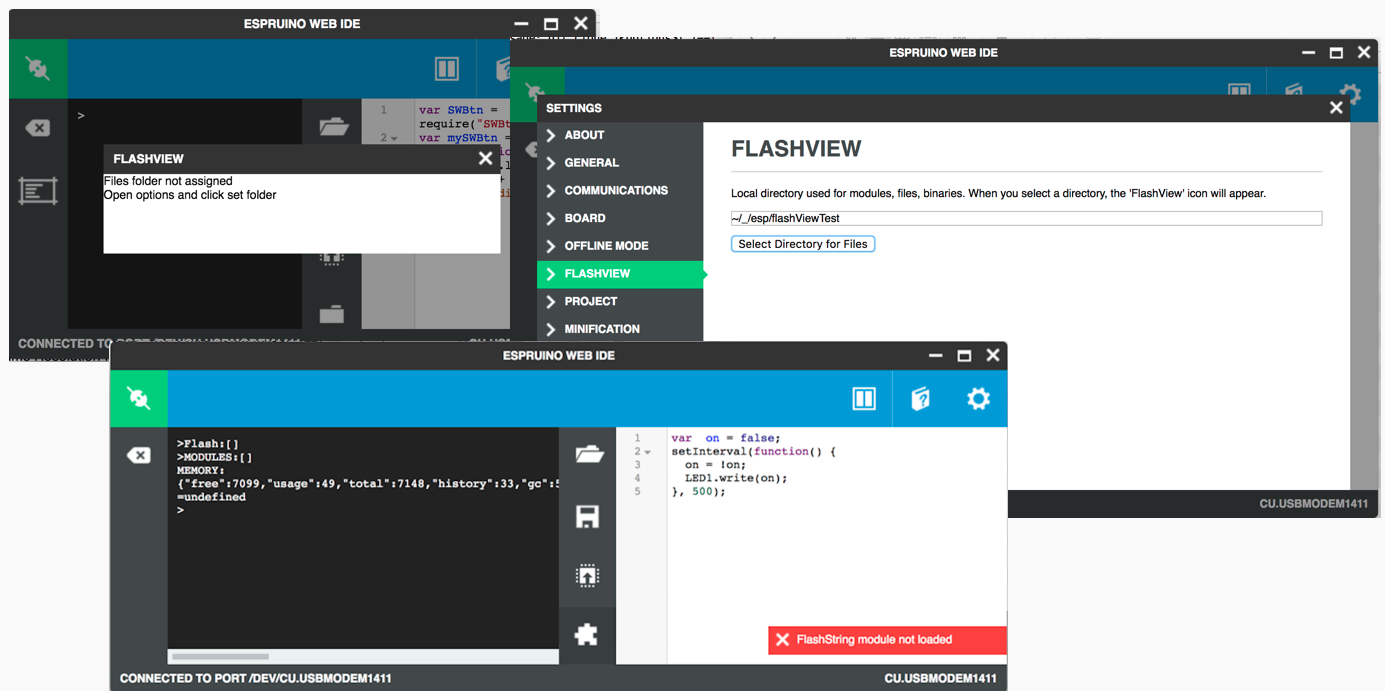This screenshot has width=1385, height=691.
Task: Click the Select Directory for Files button
Action: click(x=803, y=244)
